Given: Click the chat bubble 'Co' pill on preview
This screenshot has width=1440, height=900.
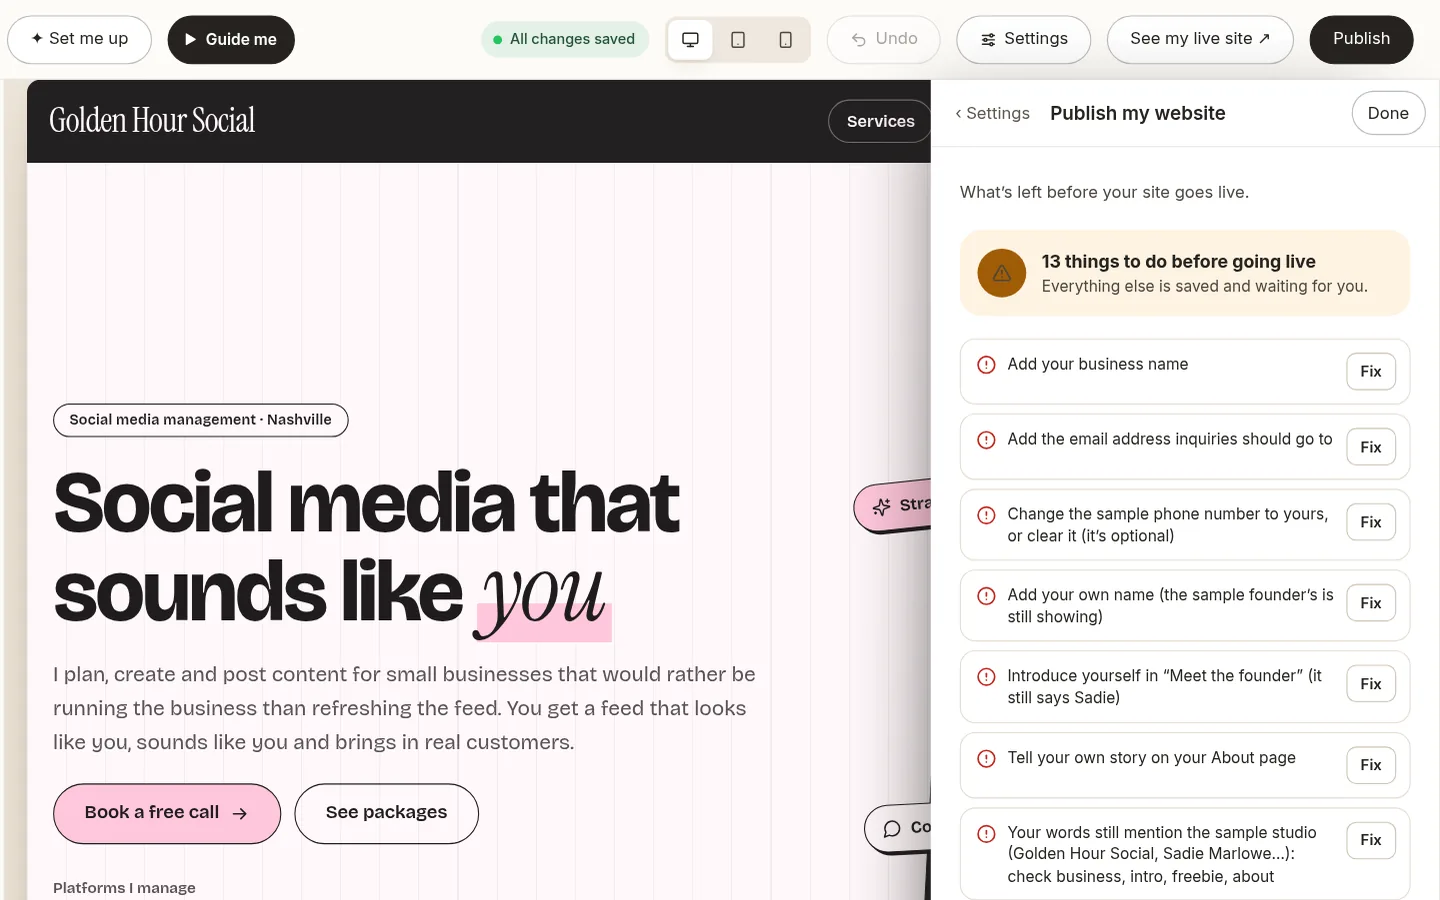Looking at the screenshot, I should 898,828.
